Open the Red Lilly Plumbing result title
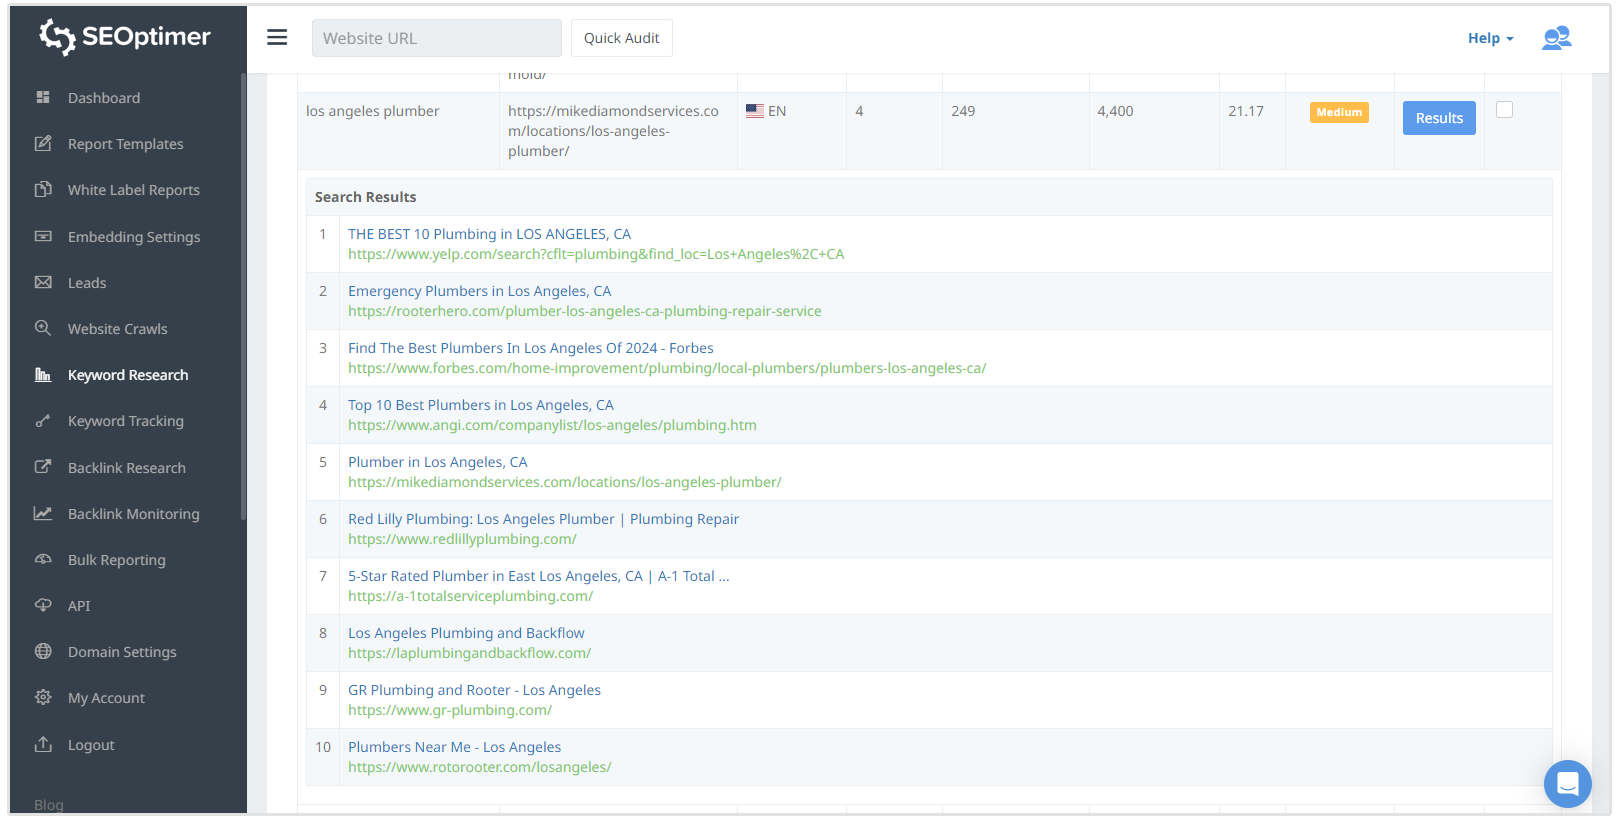1620x820 pixels. [x=543, y=519]
